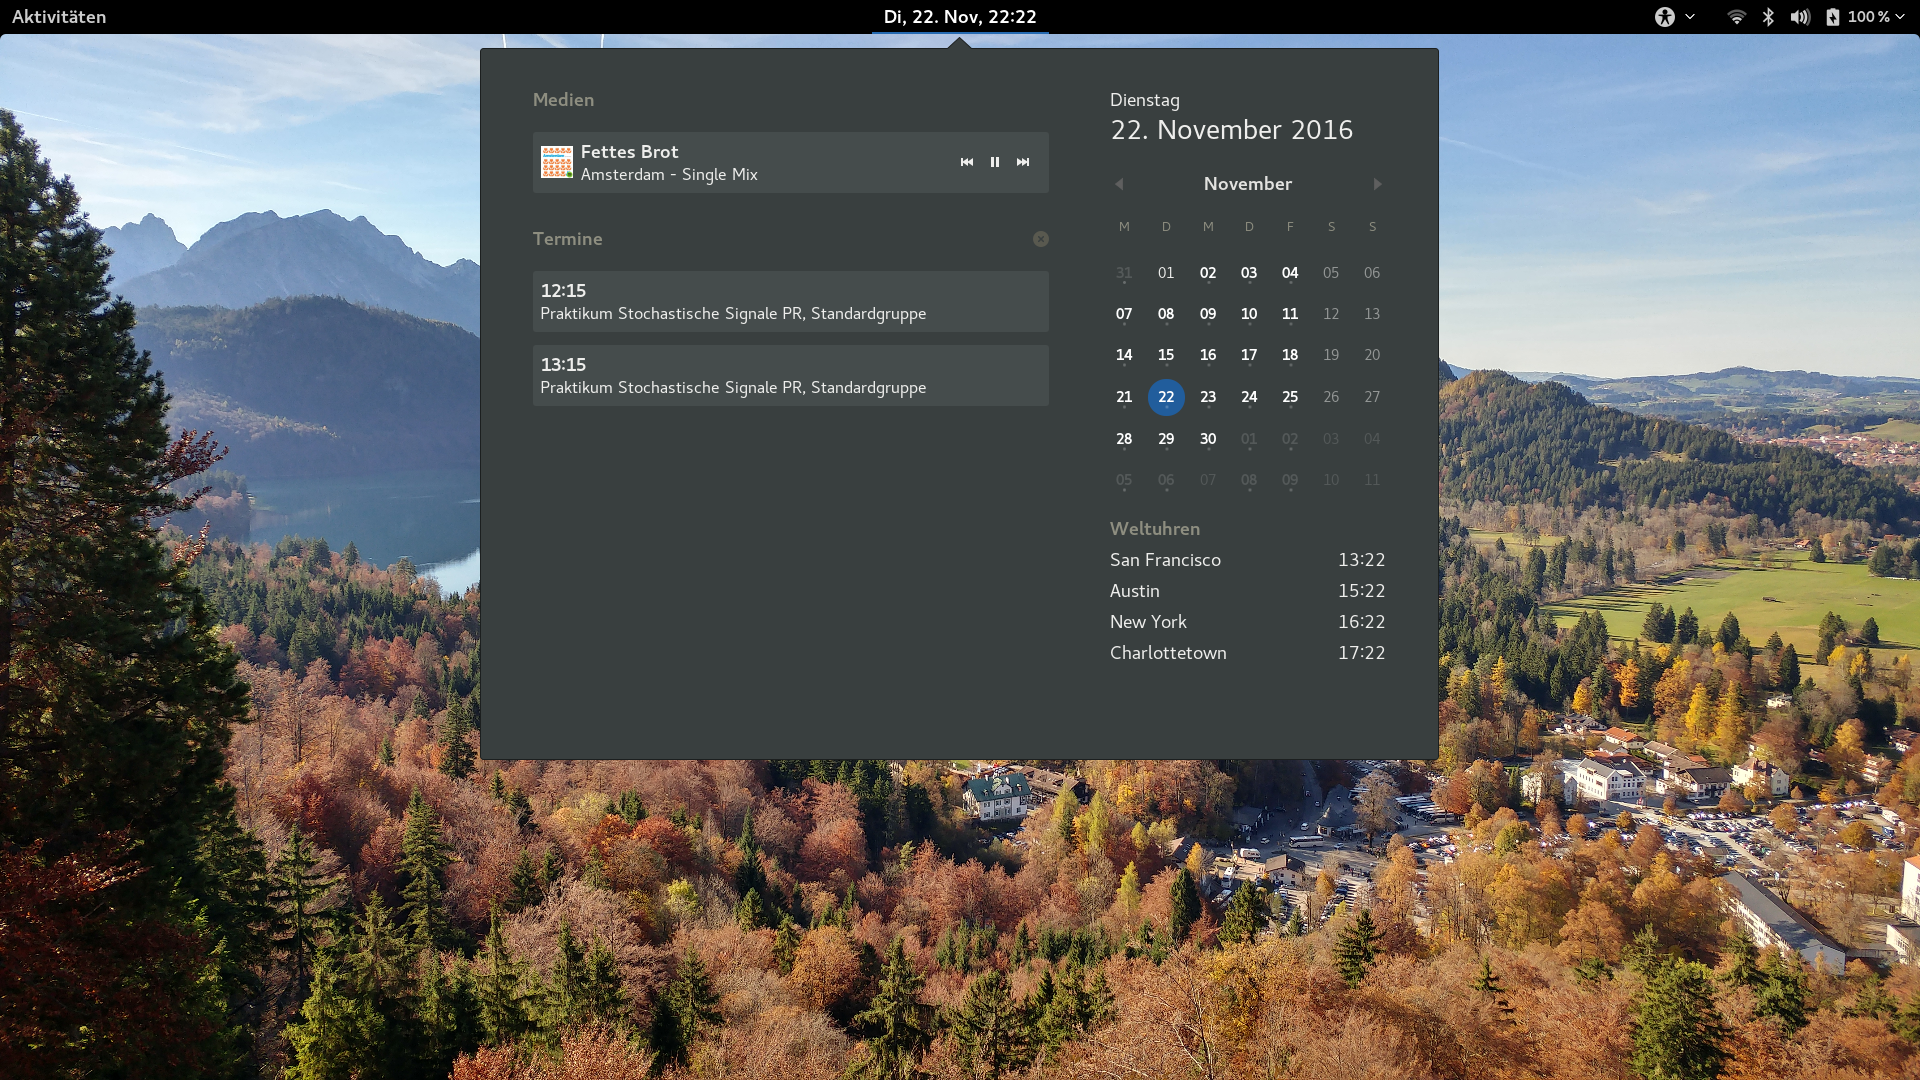
Task: Select November 20 in calendar
Action: (x=1372, y=355)
